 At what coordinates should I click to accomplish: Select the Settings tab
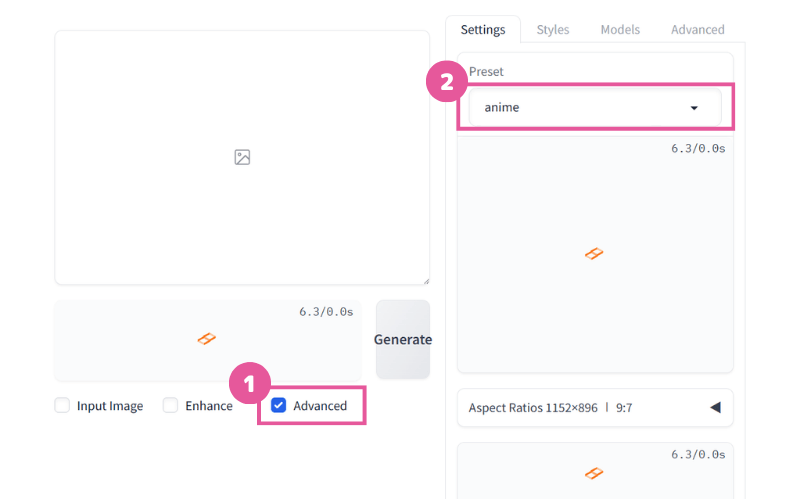[x=483, y=30]
